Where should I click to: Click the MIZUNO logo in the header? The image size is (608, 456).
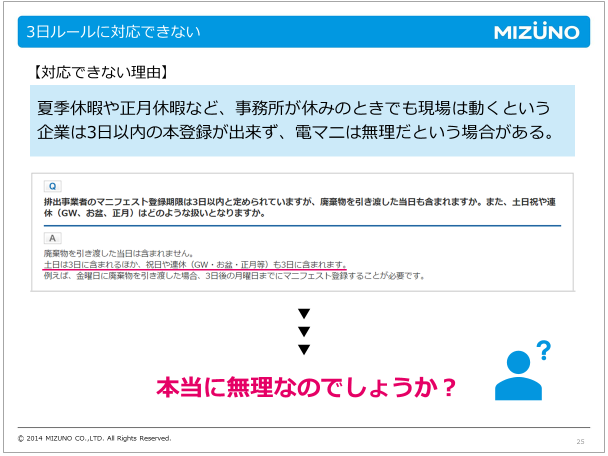pyautogui.click(x=536, y=32)
